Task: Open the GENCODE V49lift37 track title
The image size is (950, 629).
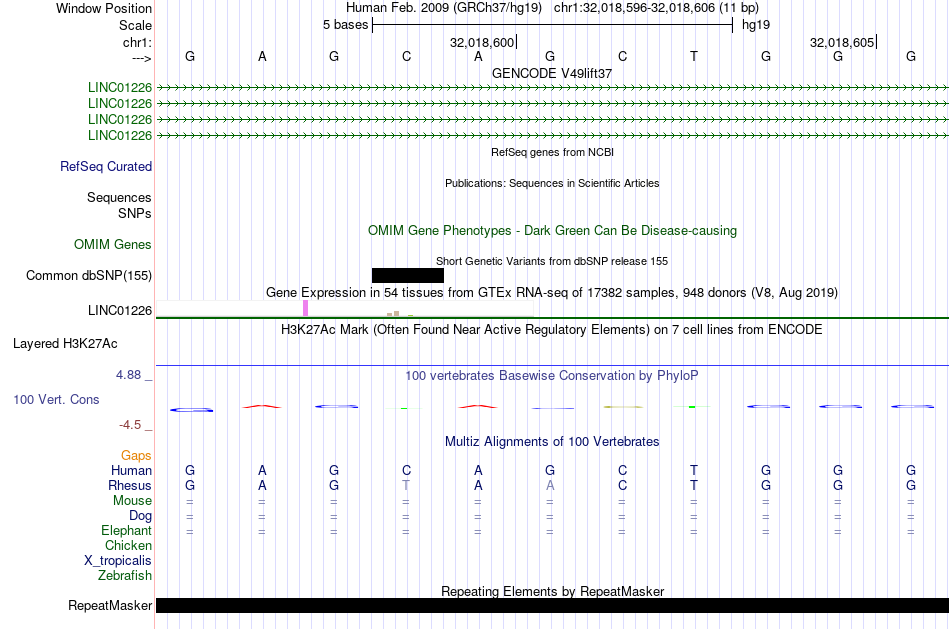Action: pos(552,73)
